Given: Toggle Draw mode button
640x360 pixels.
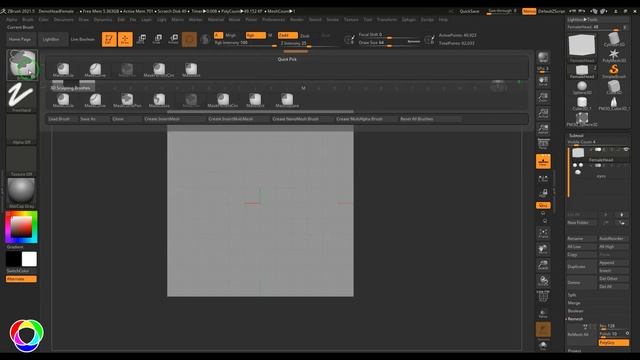Looking at the screenshot, I should 125,39.
